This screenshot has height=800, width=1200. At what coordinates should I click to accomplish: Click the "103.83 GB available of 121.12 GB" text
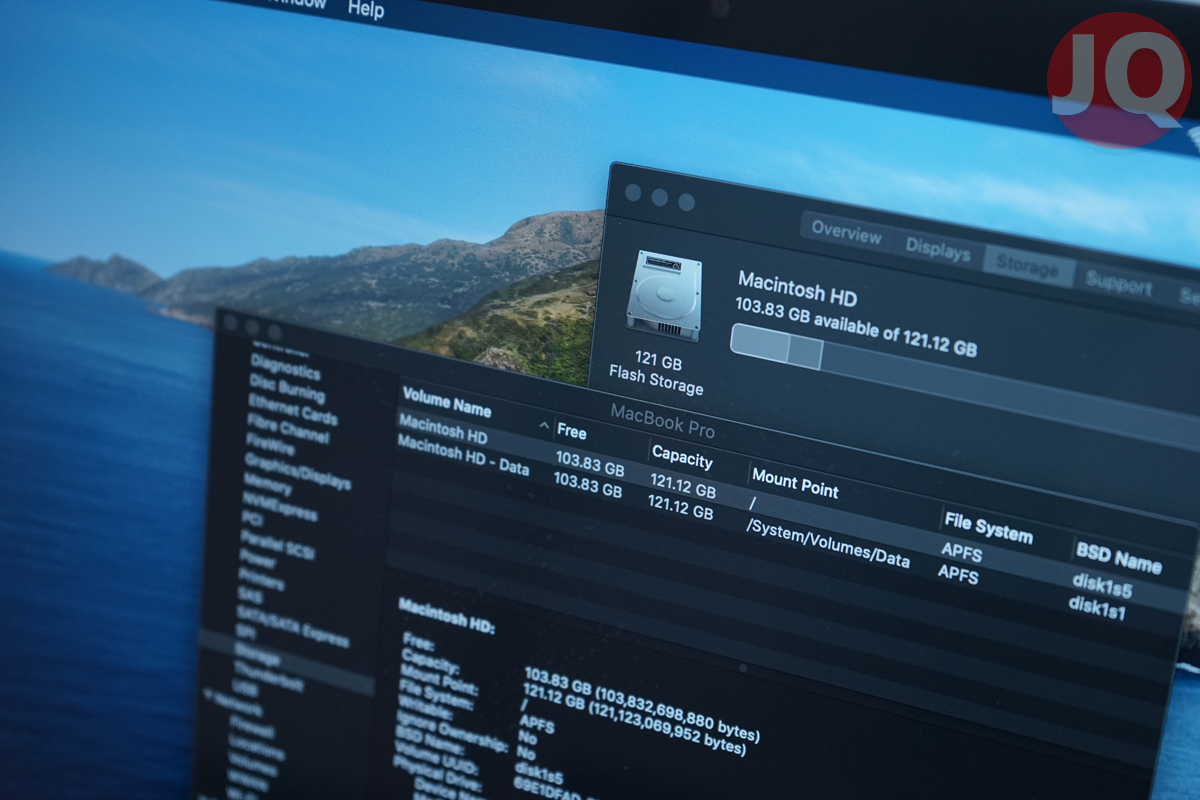tap(856, 327)
